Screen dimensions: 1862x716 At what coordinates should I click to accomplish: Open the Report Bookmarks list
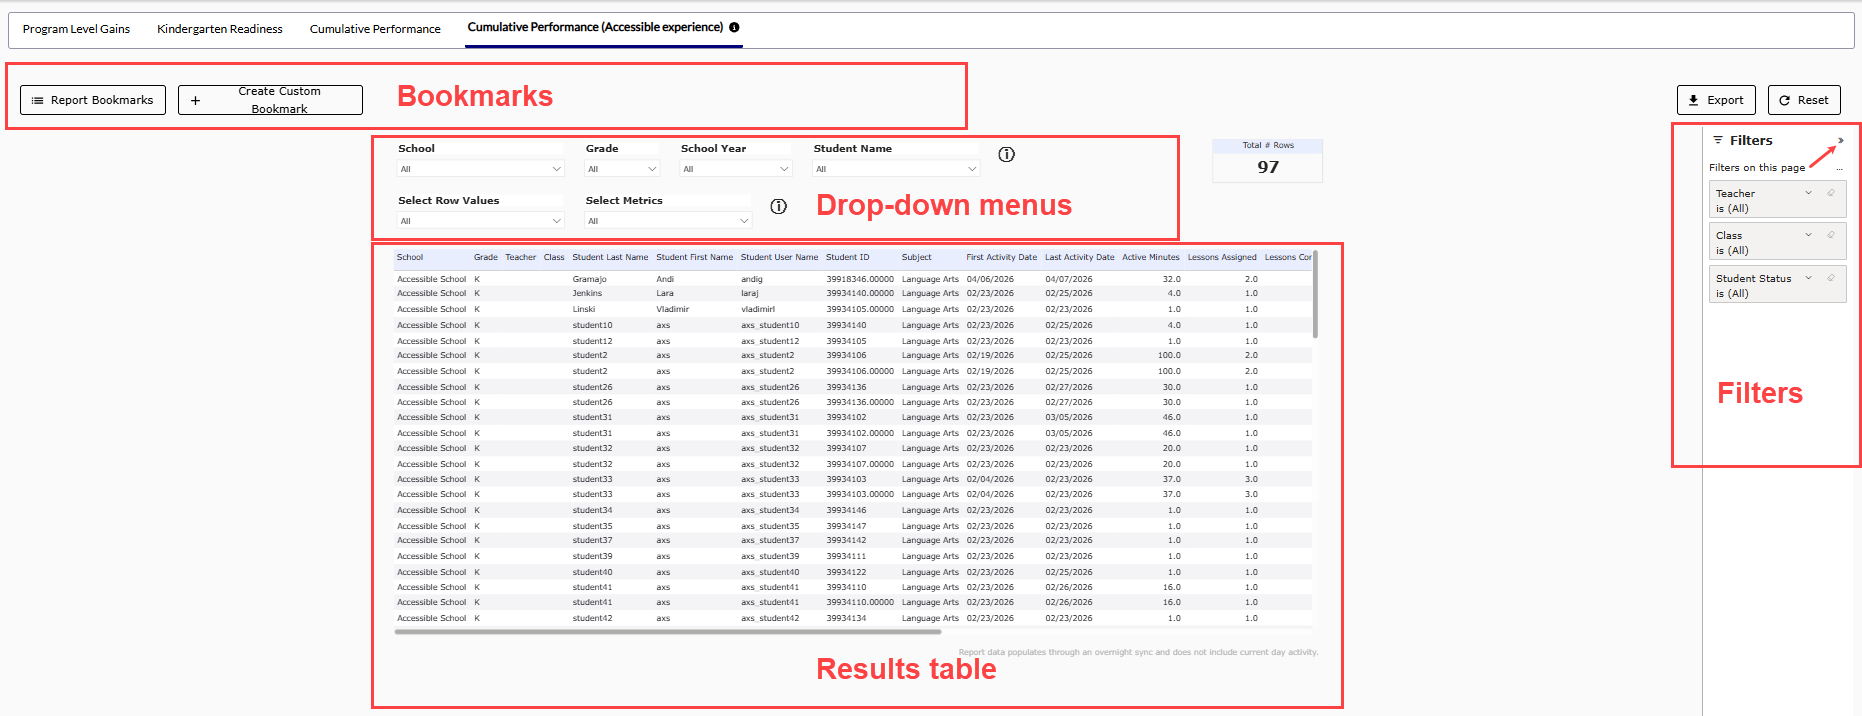pos(92,100)
